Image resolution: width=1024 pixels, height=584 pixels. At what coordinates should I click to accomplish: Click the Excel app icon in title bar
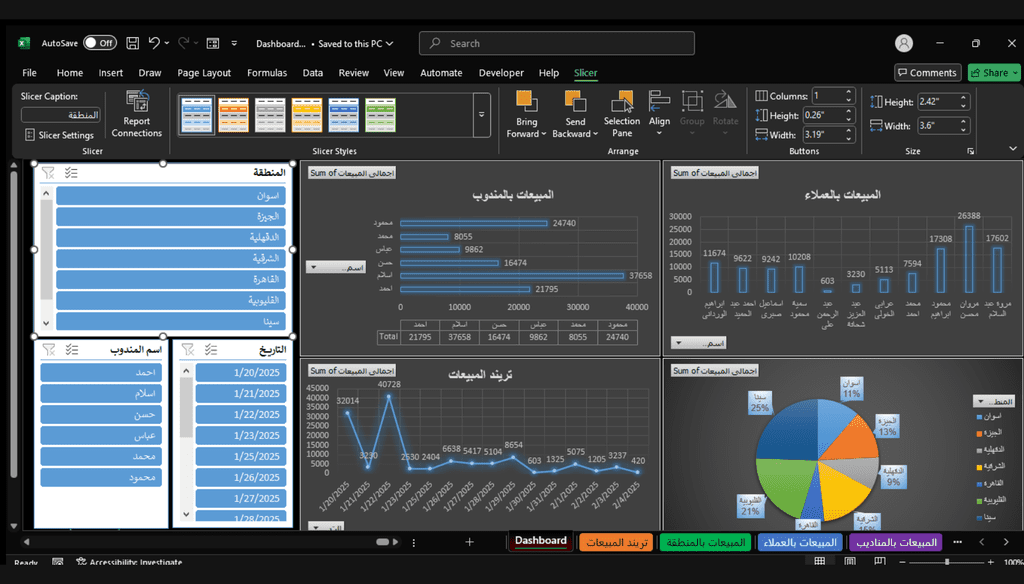tap(24, 43)
